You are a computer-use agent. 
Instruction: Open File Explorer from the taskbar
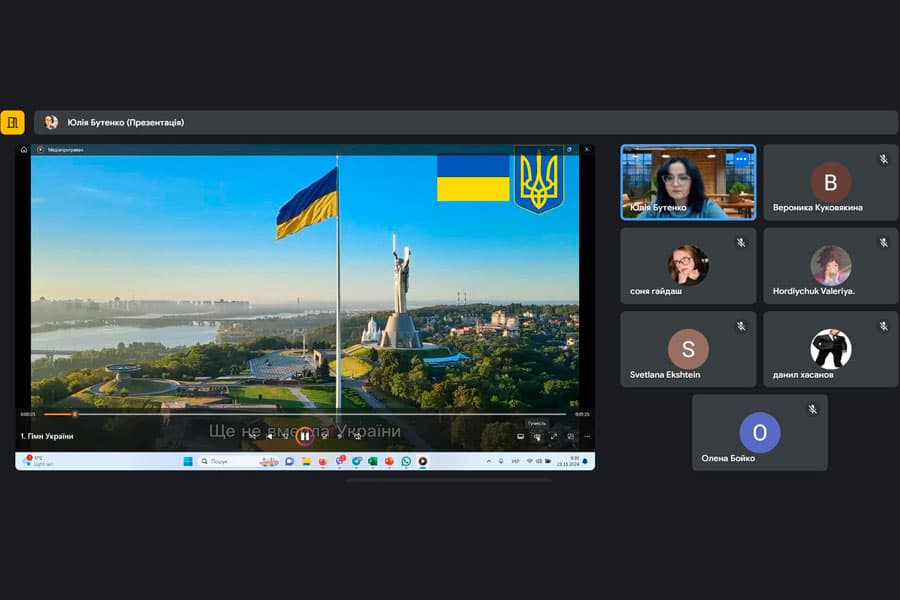tap(306, 461)
